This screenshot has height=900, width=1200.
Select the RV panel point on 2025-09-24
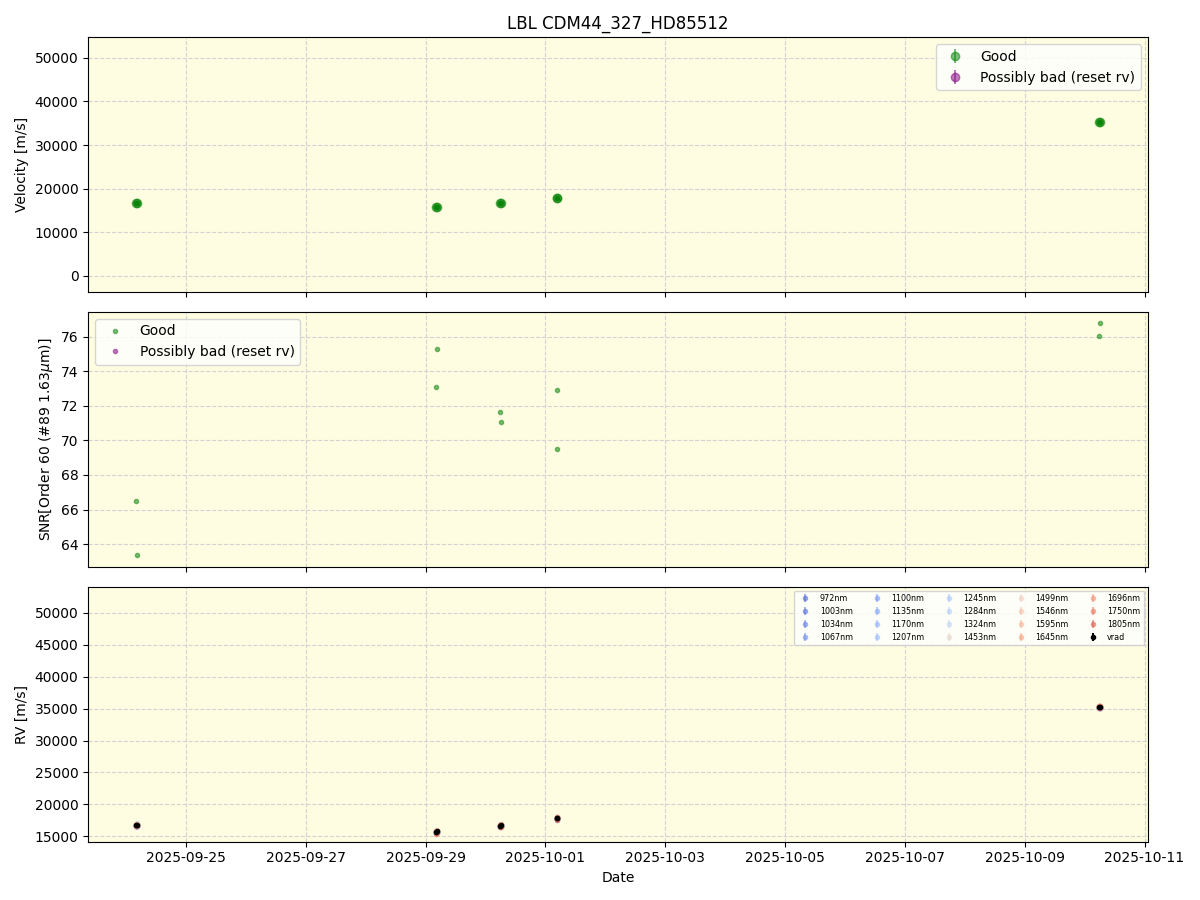click(x=137, y=825)
